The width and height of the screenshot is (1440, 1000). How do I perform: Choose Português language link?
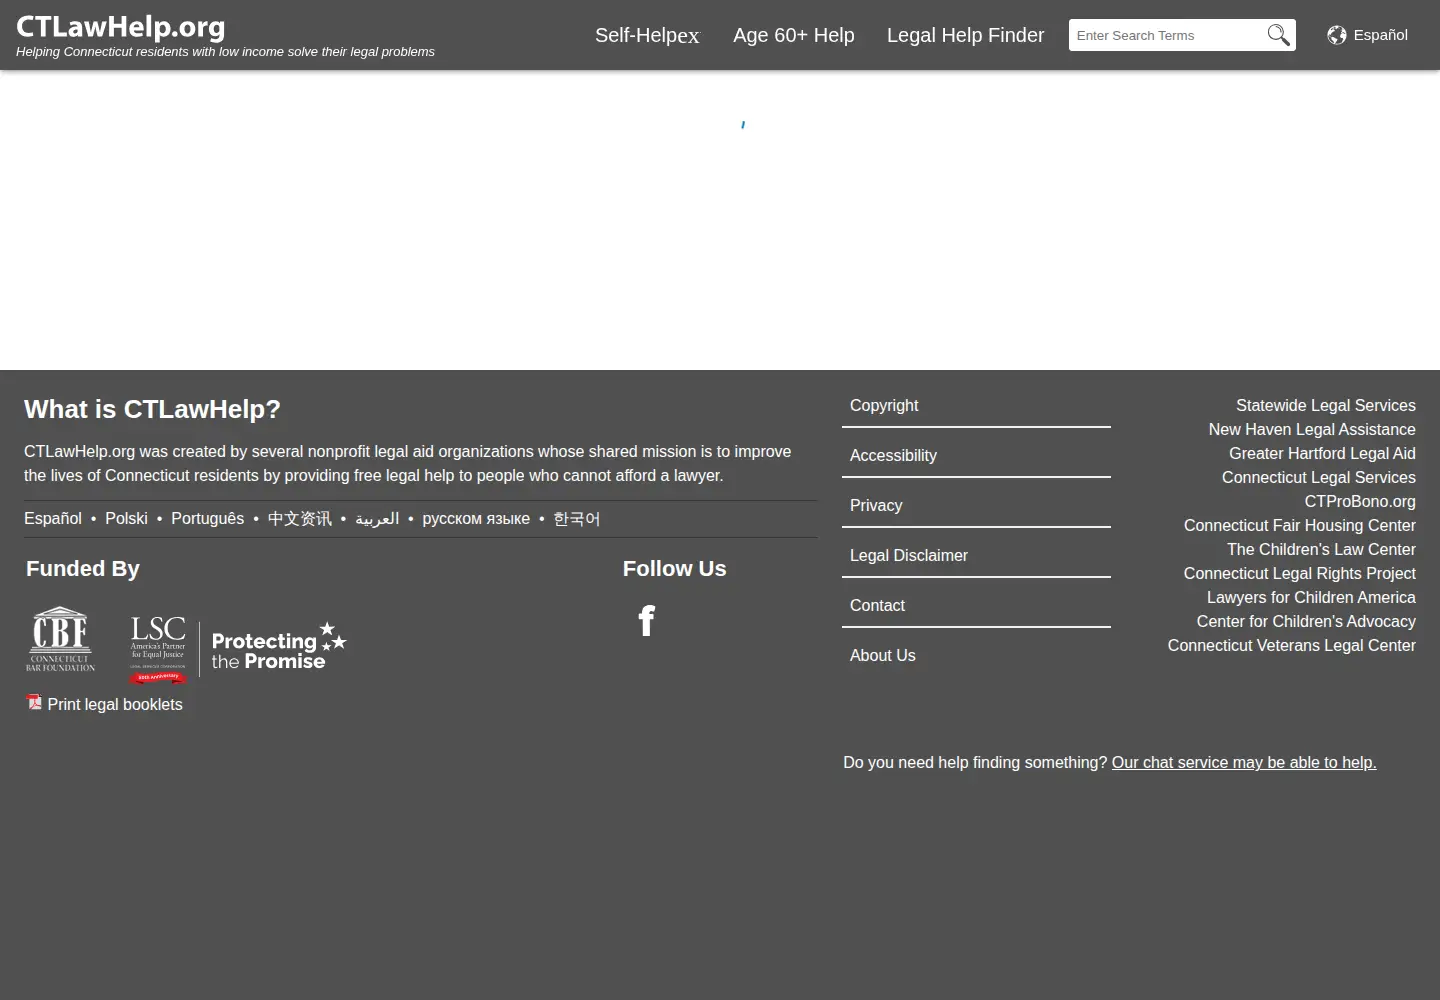(x=207, y=518)
